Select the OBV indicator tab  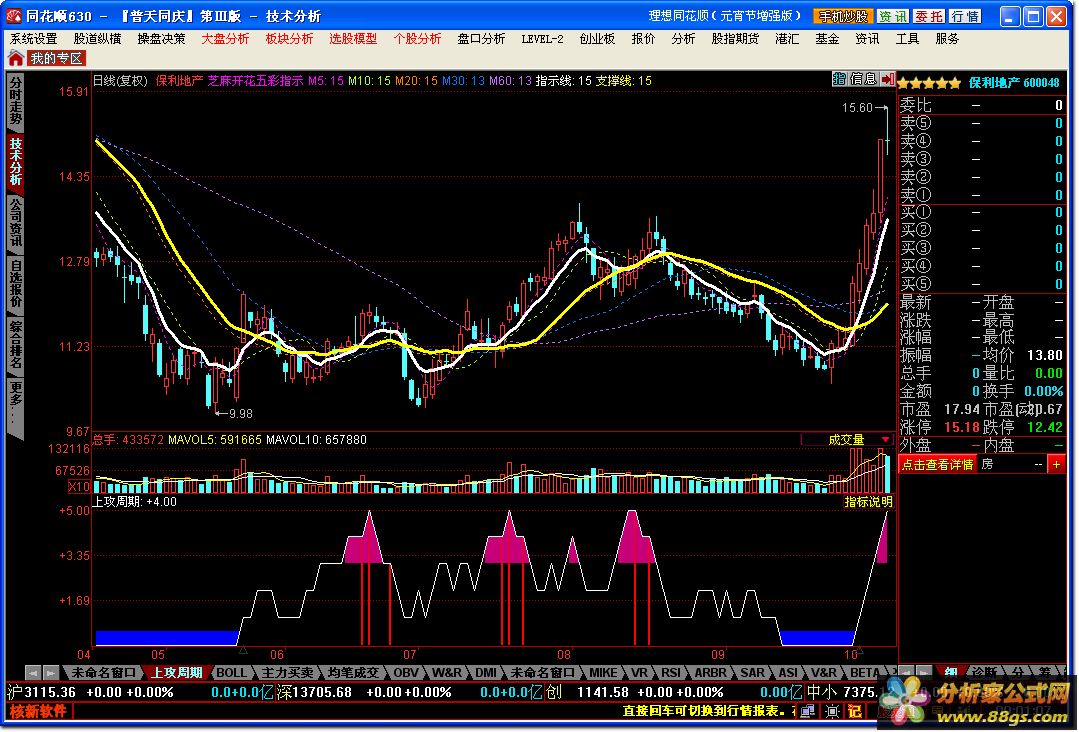pos(406,673)
